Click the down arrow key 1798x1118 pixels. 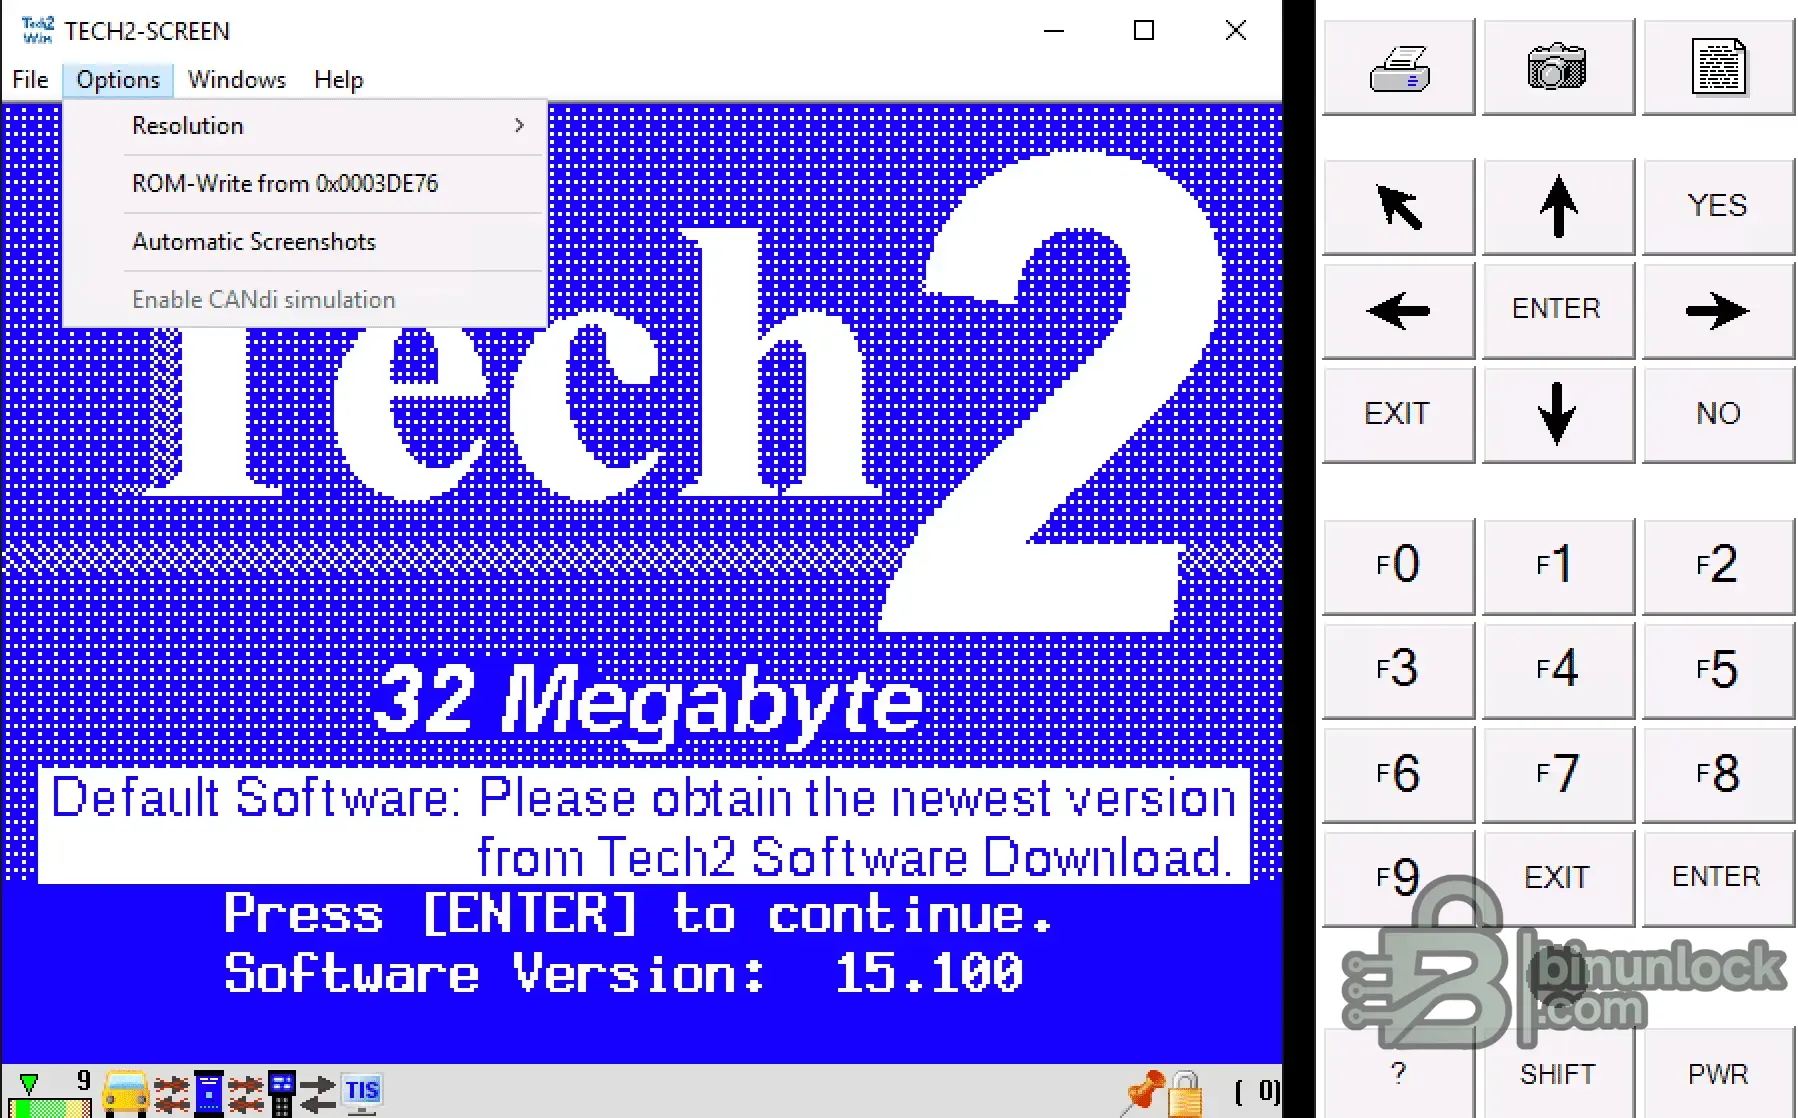[1558, 415]
